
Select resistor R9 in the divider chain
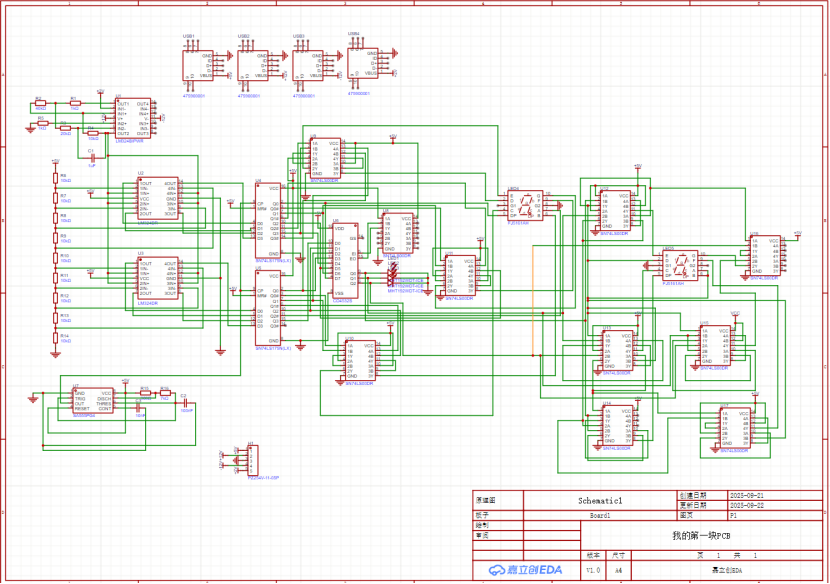55,238
